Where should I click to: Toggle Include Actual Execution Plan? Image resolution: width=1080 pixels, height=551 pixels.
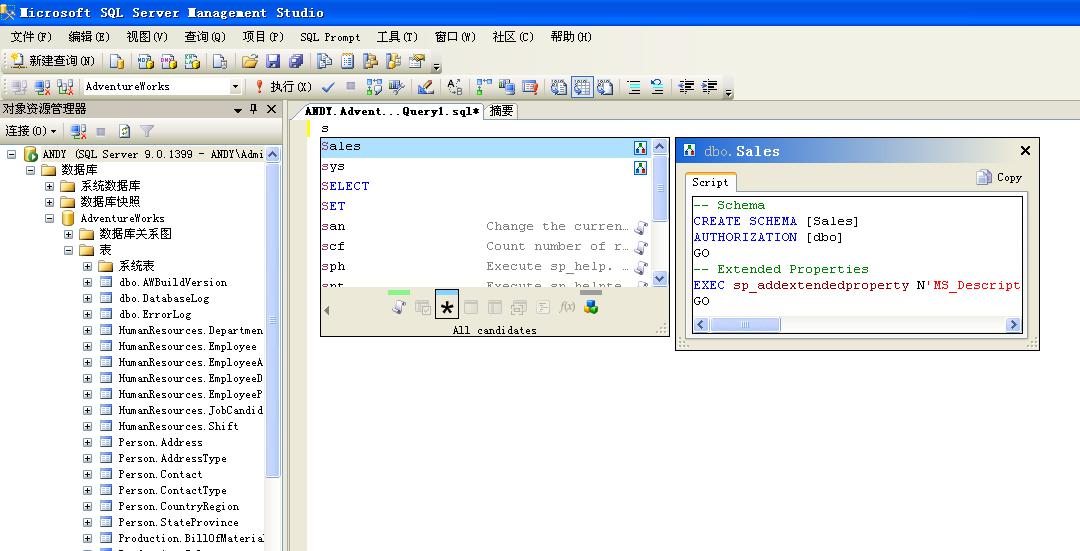(x=484, y=87)
